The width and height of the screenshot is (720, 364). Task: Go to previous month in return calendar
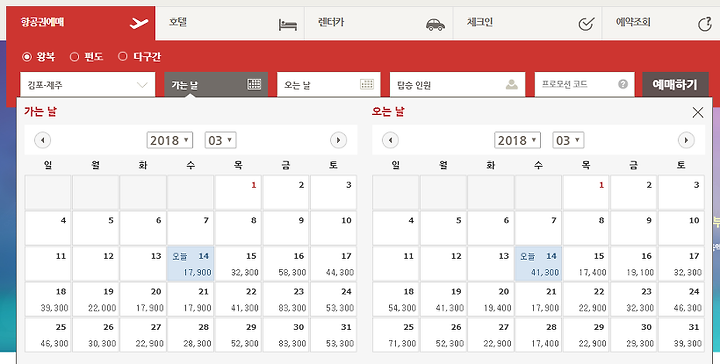coord(390,140)
